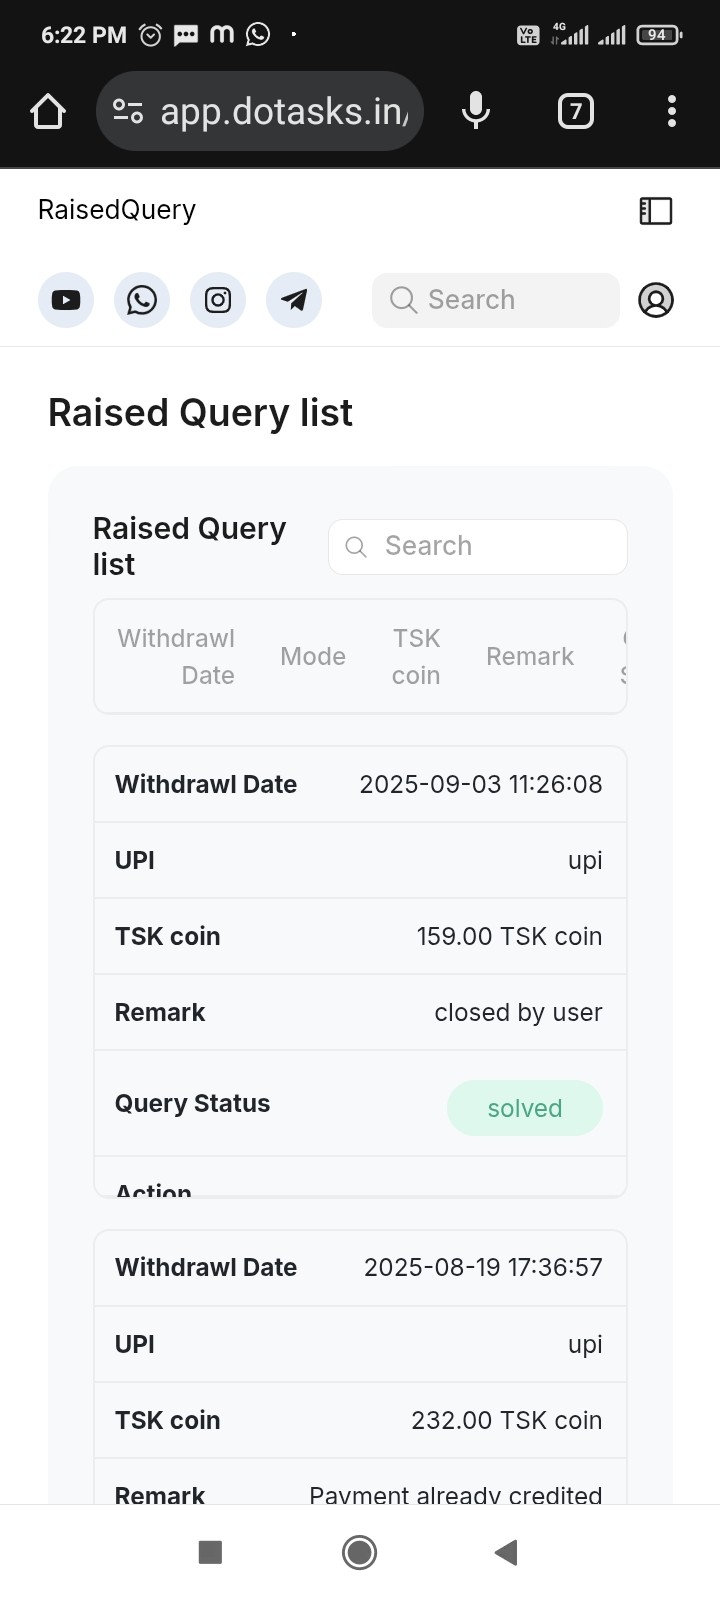Image resolution: width=720 pixels, height=1600 pixels.
Task: Tap the browser home icon
Action: (x=48, y=111)
